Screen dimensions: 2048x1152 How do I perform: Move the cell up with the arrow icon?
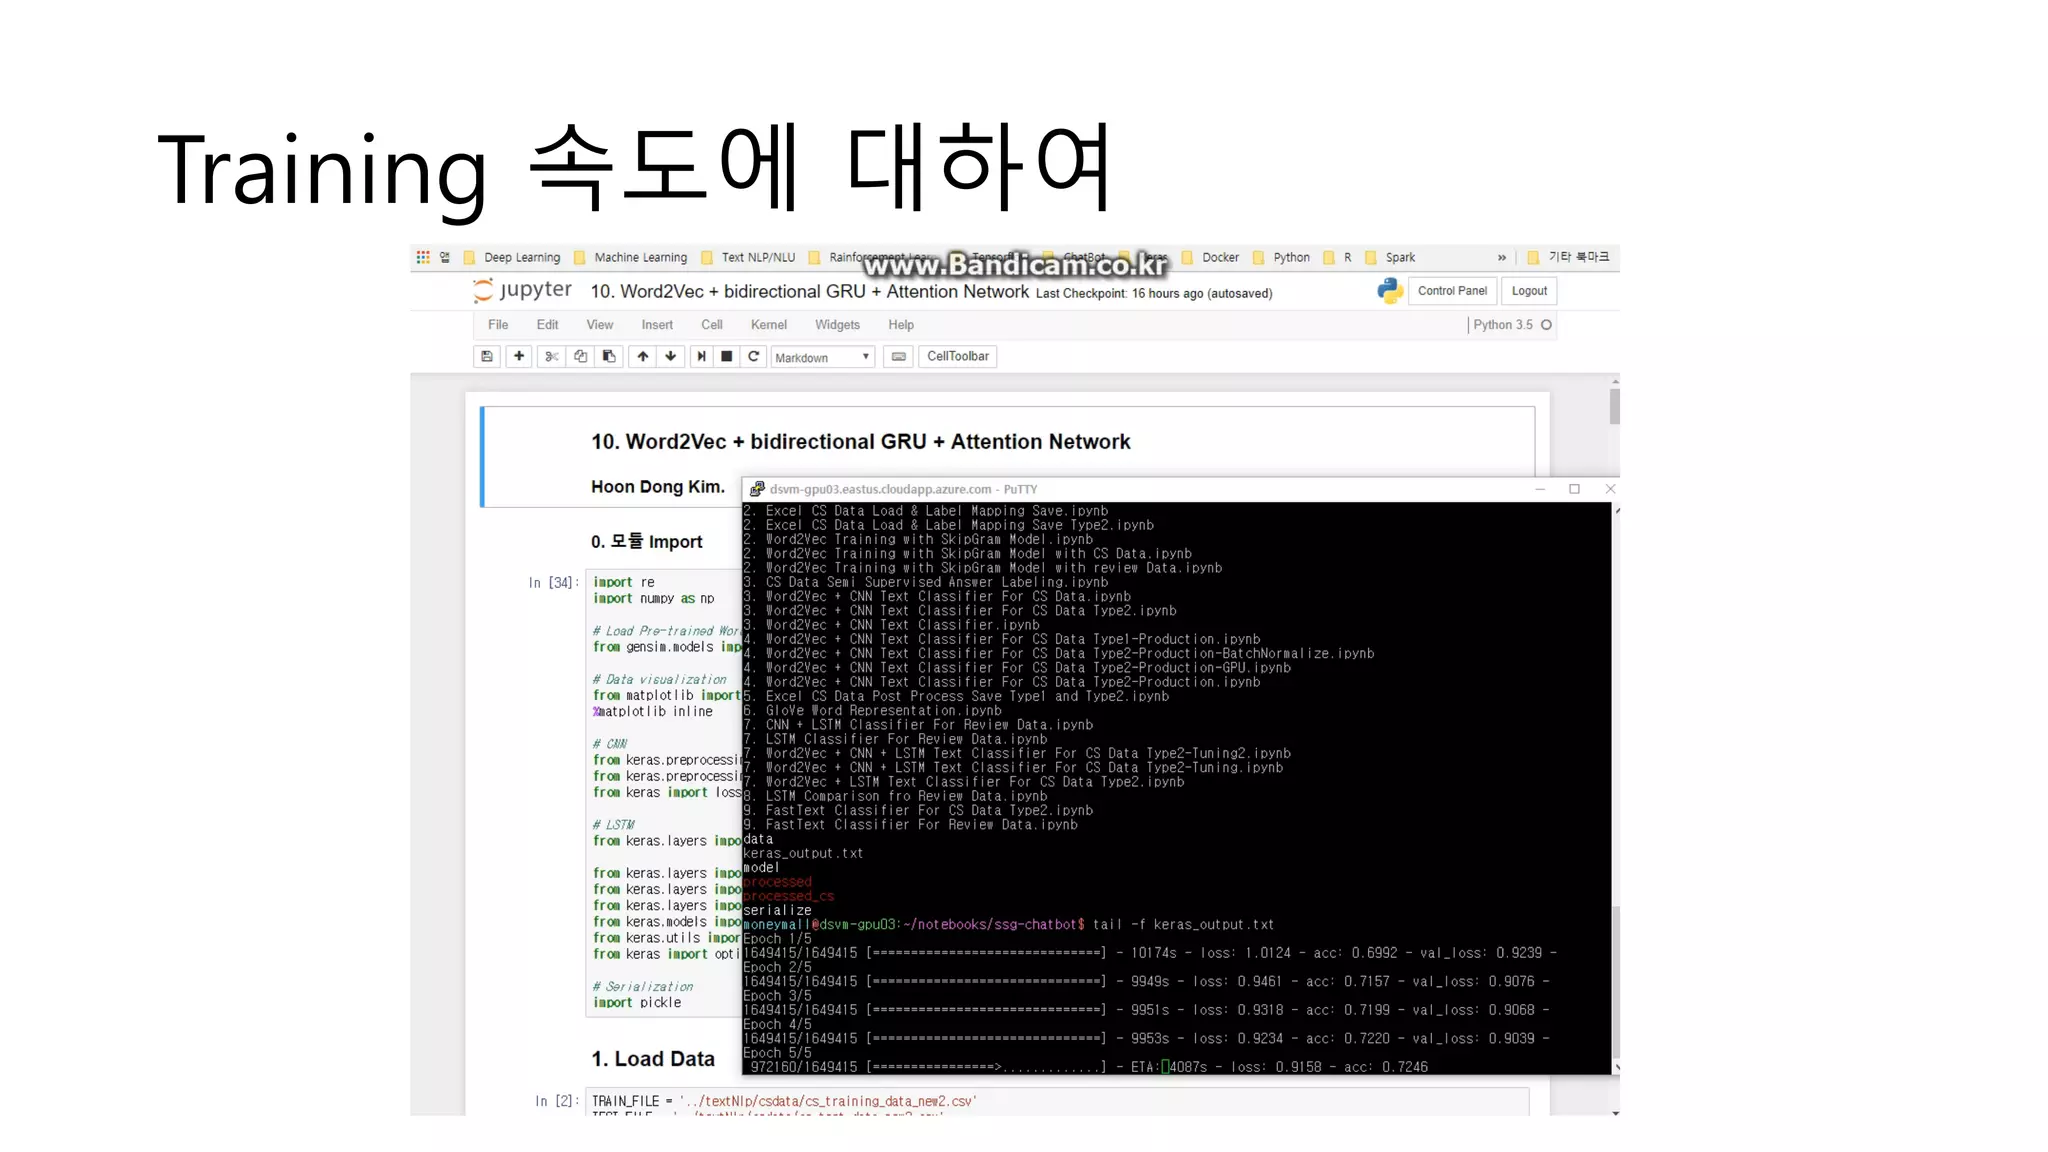point(643,356)
